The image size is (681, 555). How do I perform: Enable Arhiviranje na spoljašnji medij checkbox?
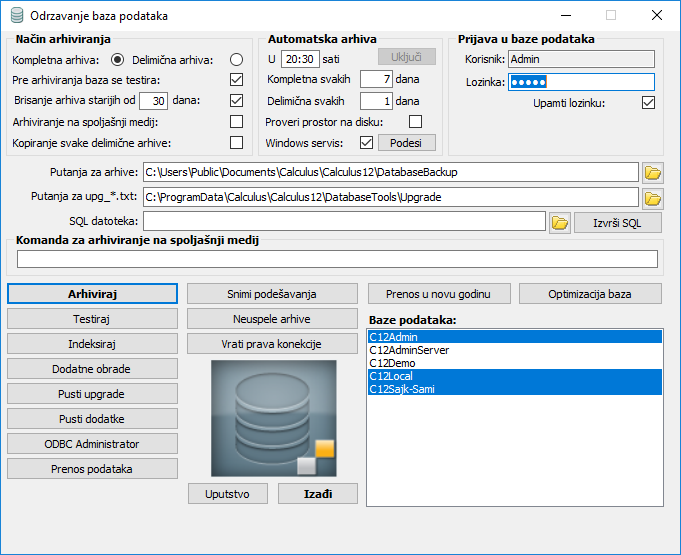[236, 122]
